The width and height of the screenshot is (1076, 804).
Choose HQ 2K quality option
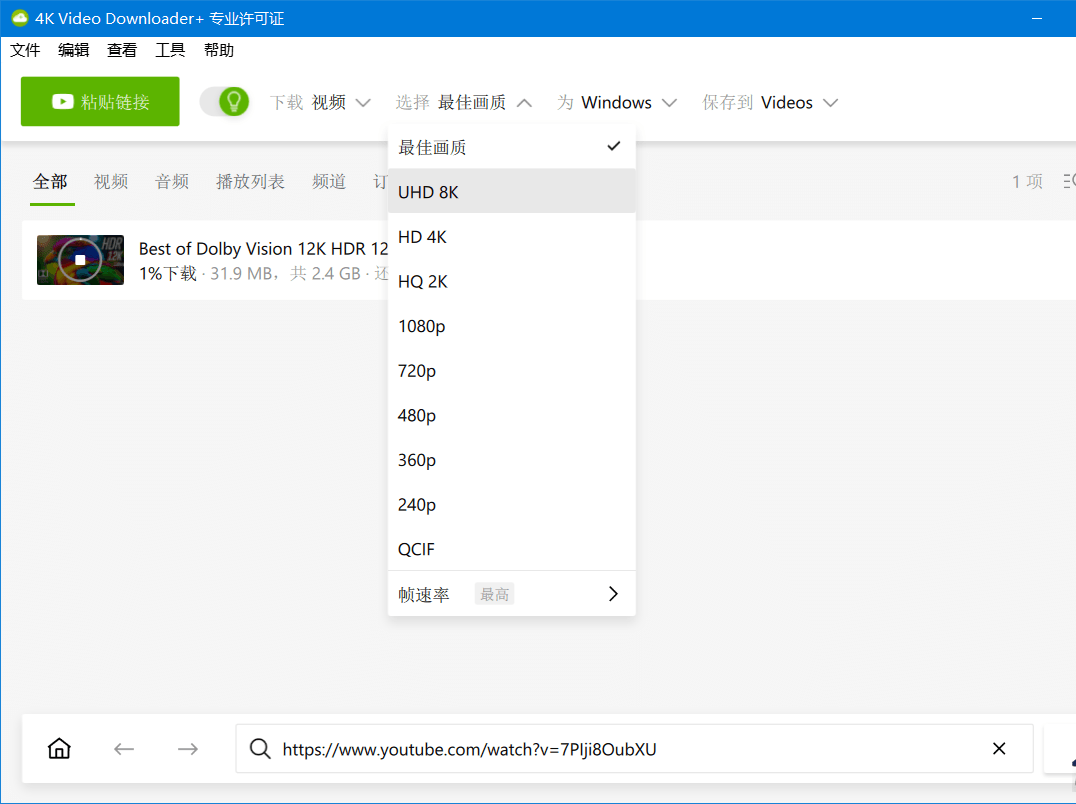[512, 281]
